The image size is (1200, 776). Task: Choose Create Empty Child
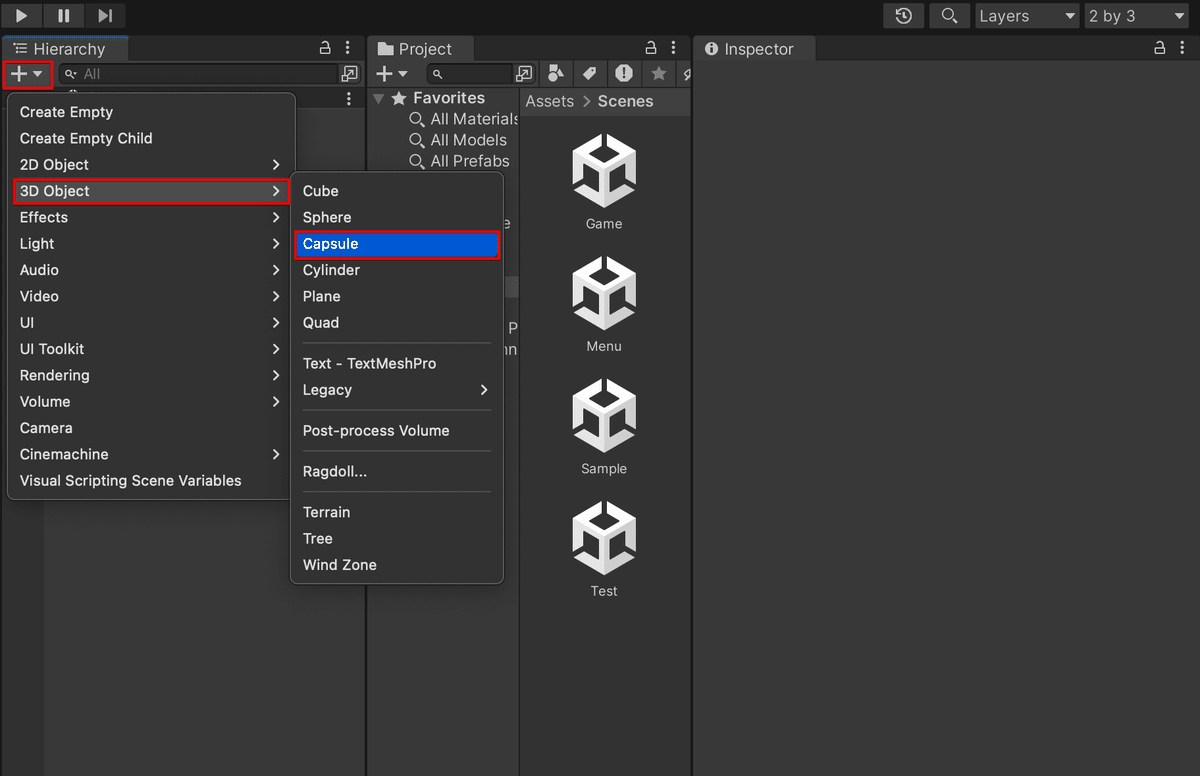click(151, 138)
